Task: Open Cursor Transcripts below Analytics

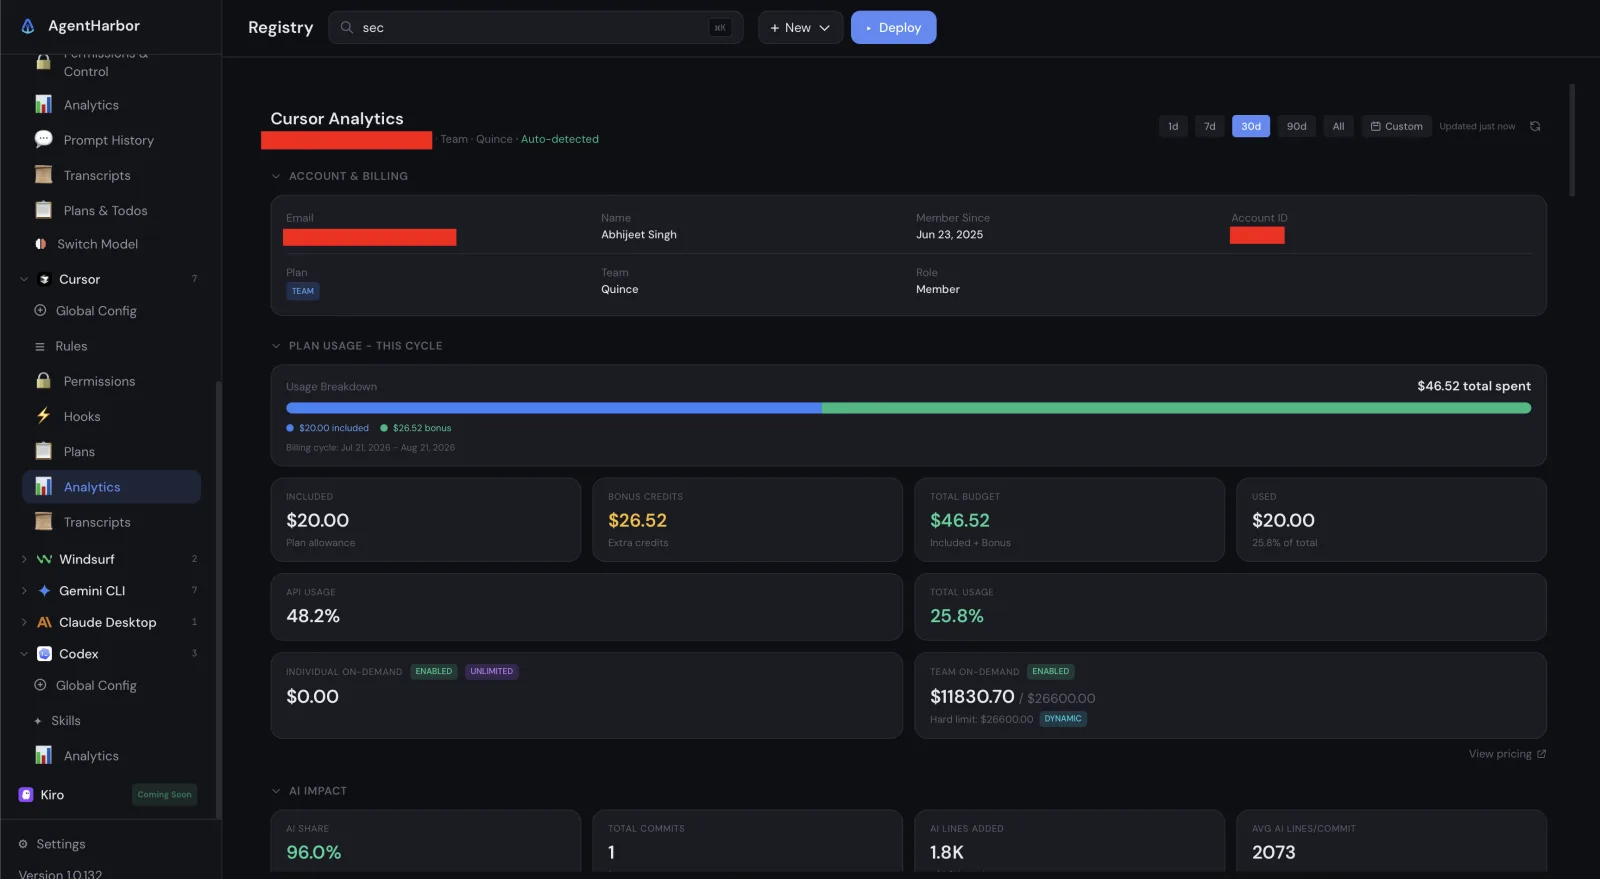Action: pyautogui.click(x=97, y=522)
